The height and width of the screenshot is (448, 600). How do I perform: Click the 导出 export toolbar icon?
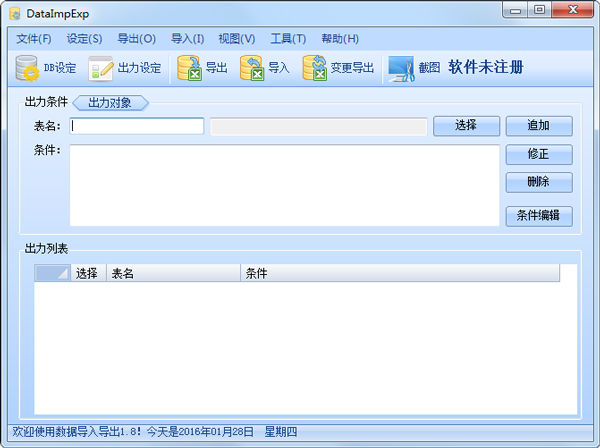[190, 68]
